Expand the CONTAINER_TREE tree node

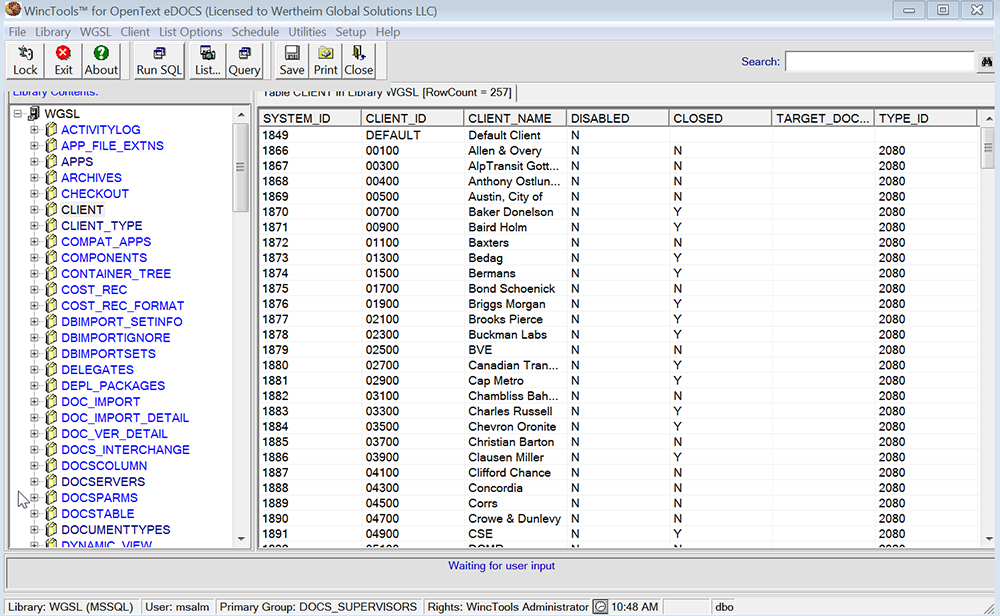point(34,274)
